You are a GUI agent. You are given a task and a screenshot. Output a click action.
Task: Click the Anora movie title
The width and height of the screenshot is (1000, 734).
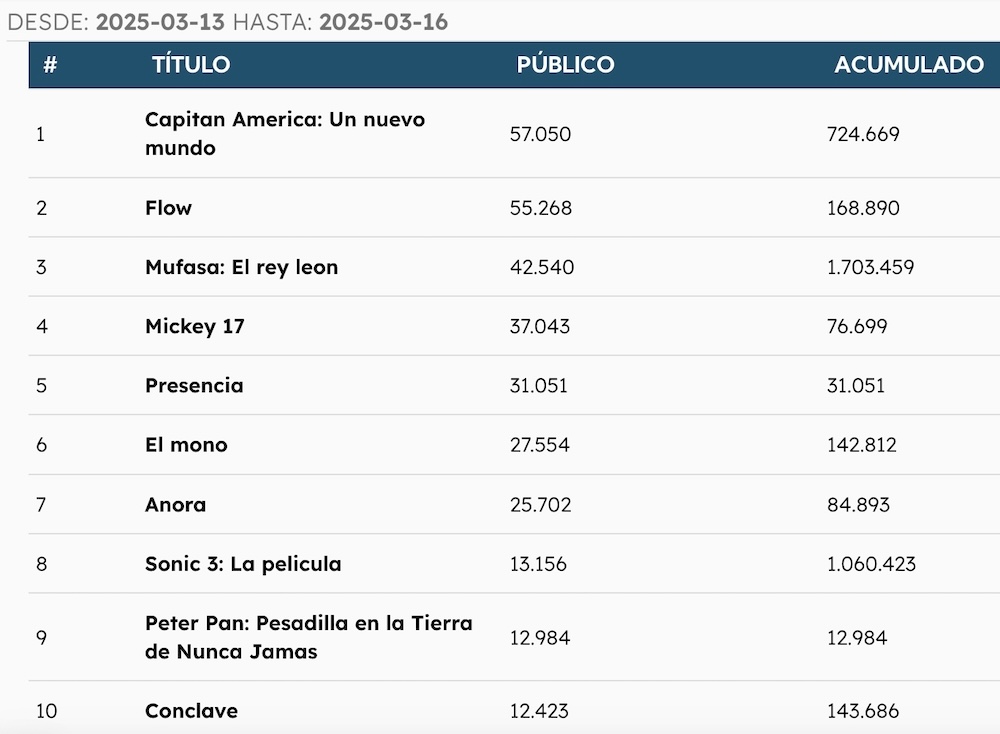[175, 504]
